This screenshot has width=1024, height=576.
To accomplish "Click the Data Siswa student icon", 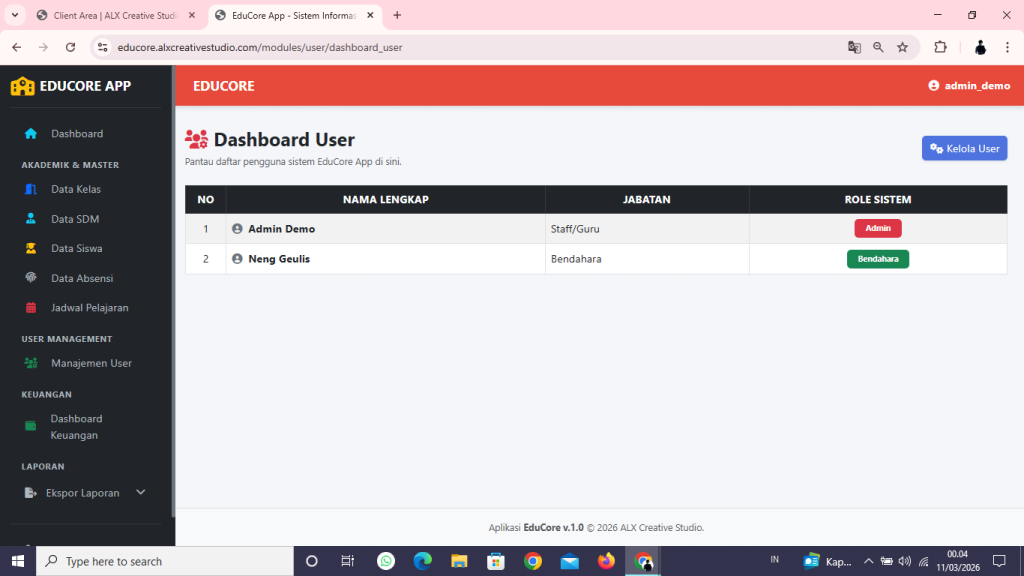I will (x=30, y=248).
